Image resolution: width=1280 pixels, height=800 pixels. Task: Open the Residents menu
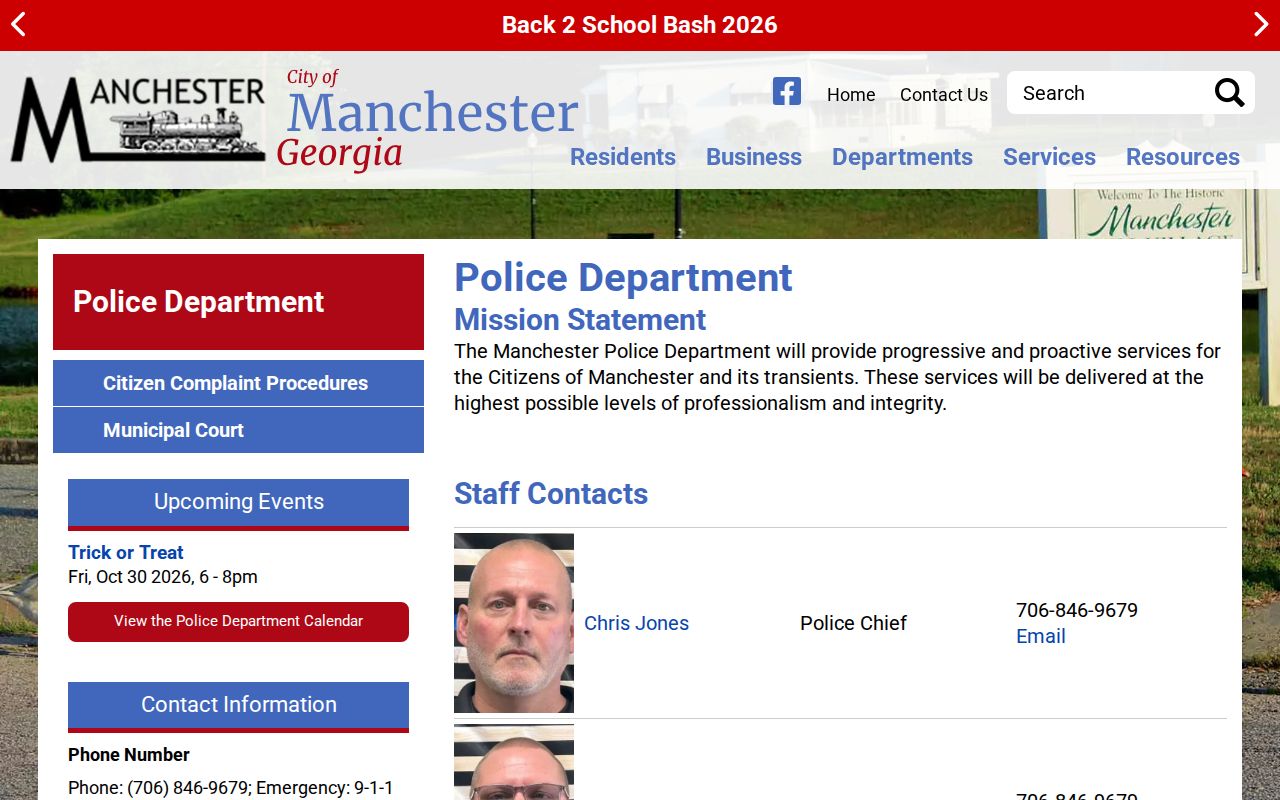tap(623, 157)
